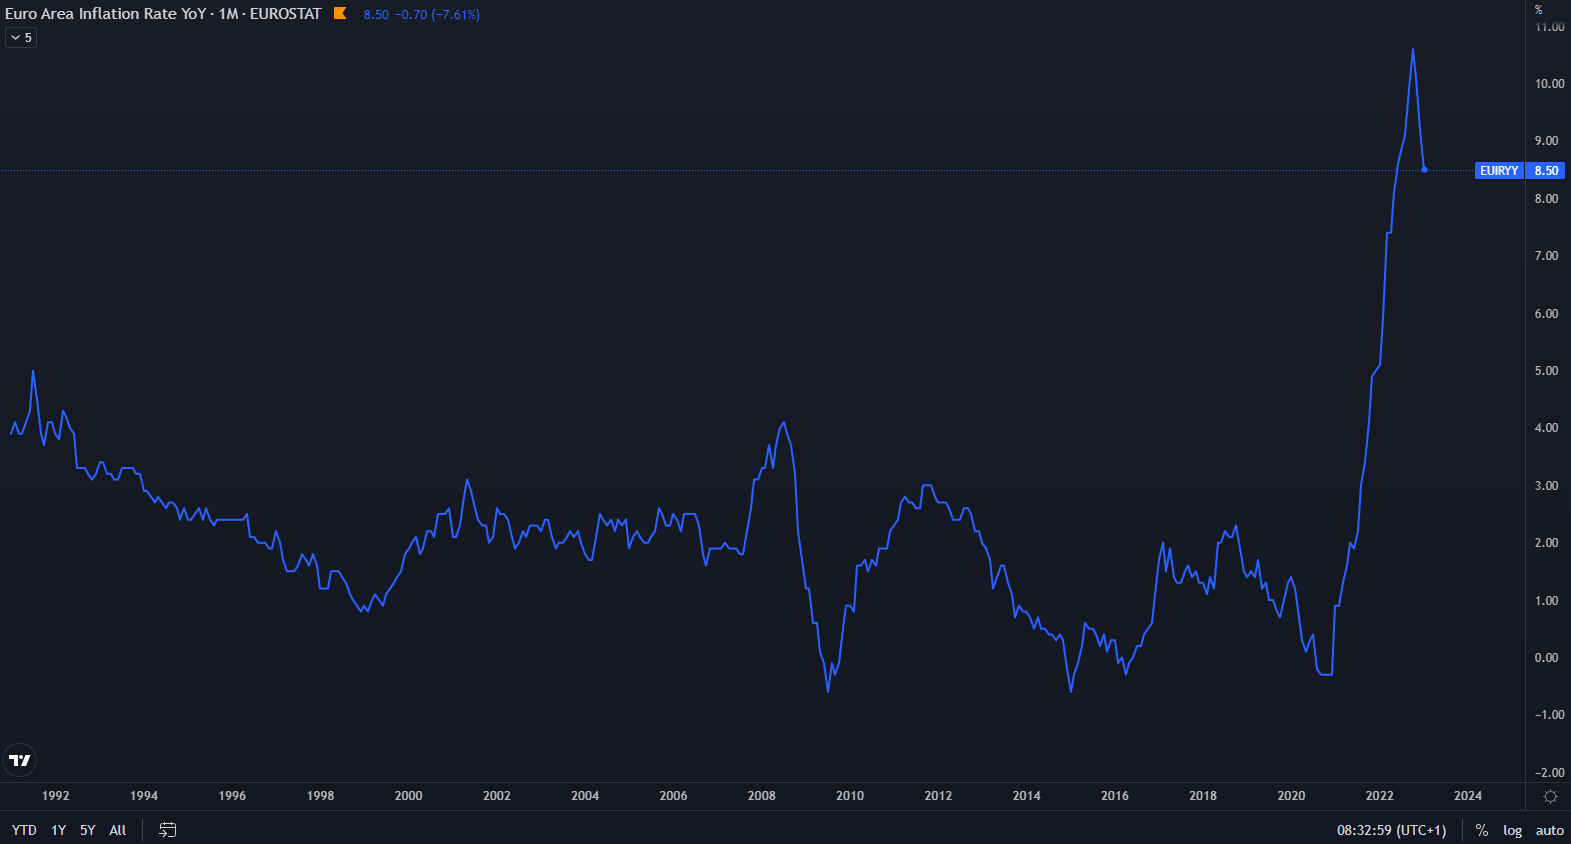Switch to 1Y range
1571x844 pixels.
(59, 830)
